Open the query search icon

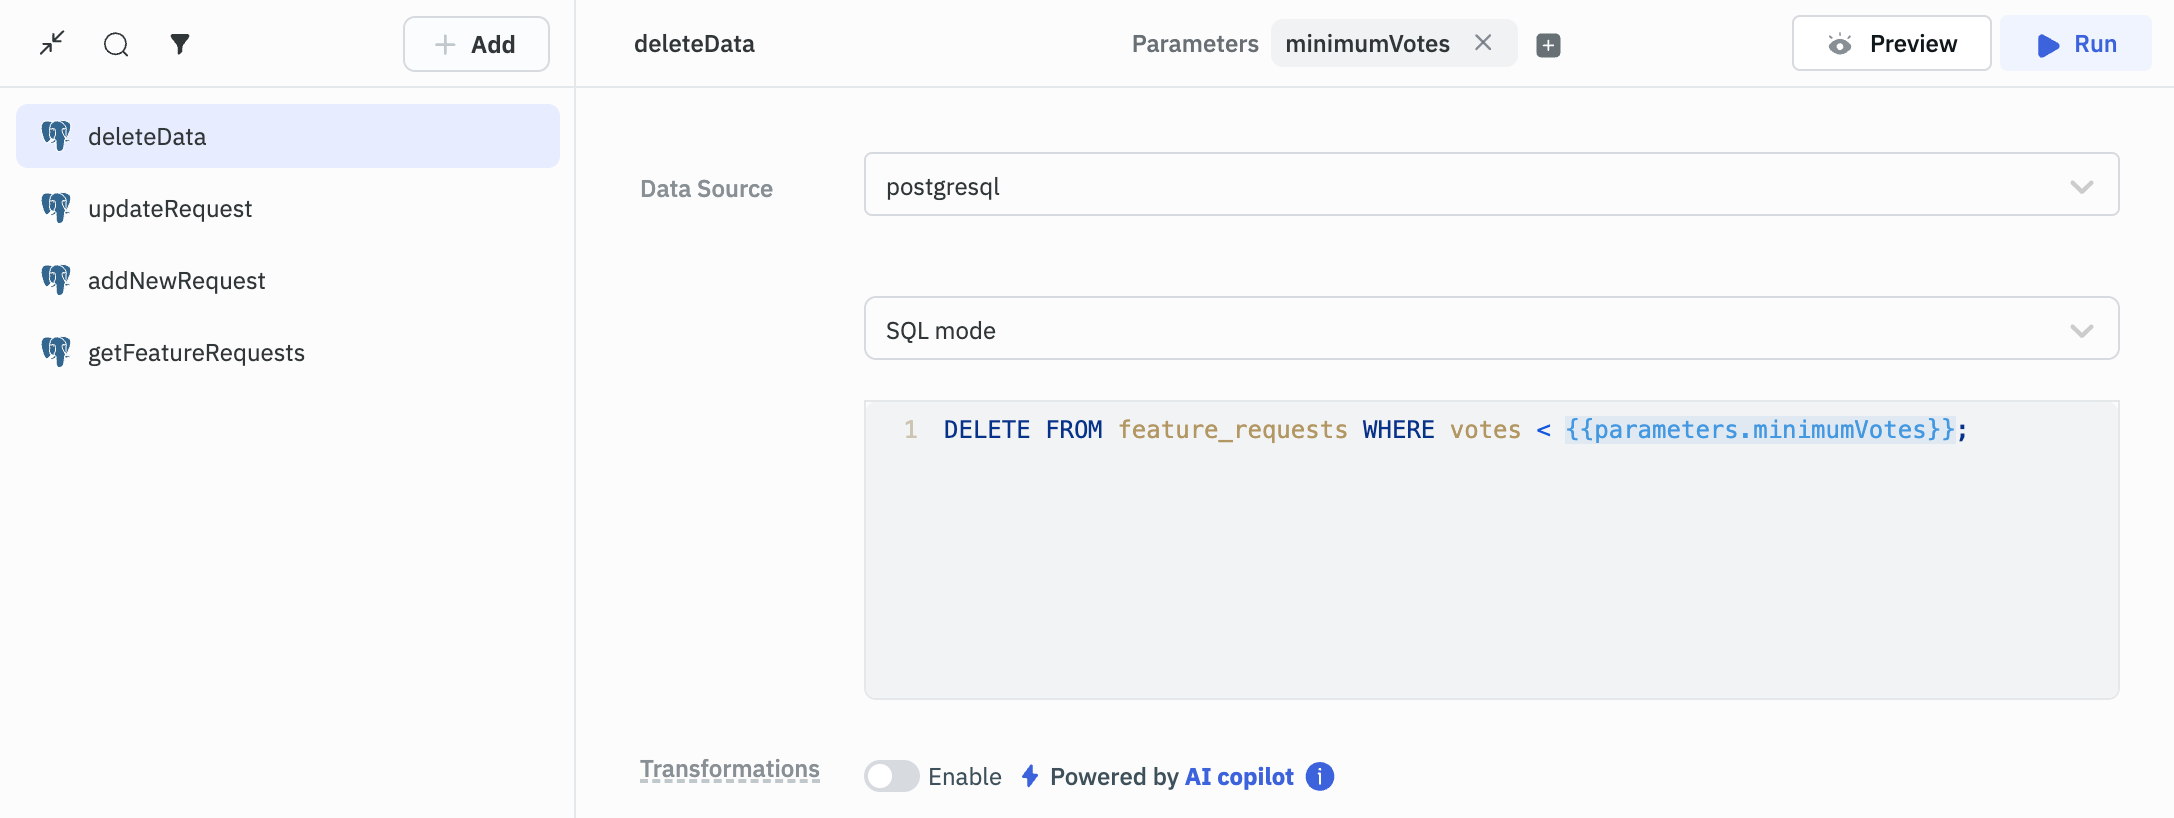point(116,44)
